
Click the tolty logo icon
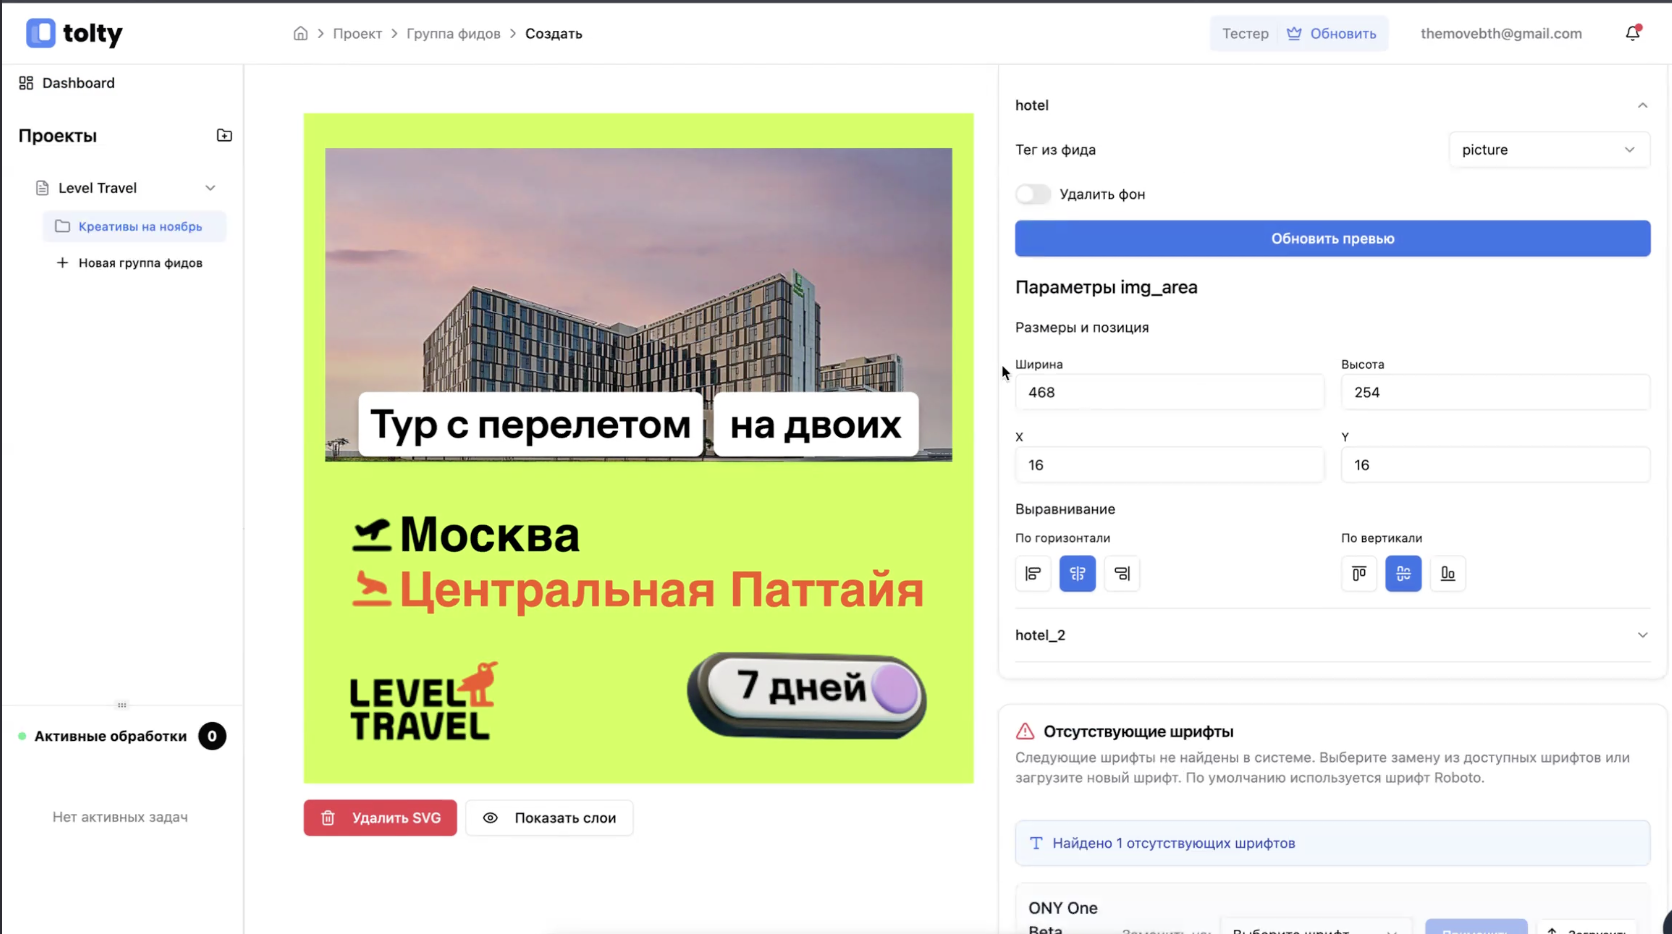coord(41,33)
